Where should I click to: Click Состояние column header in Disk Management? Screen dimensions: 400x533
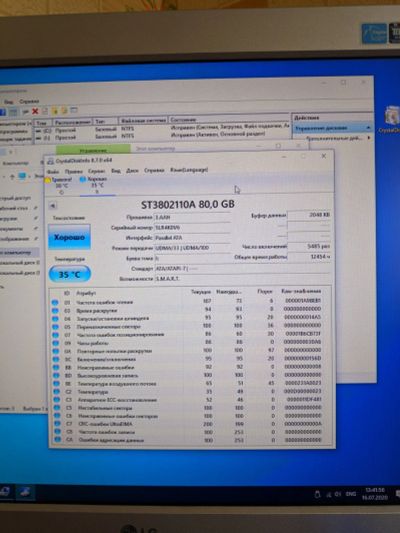pos(184,120)
